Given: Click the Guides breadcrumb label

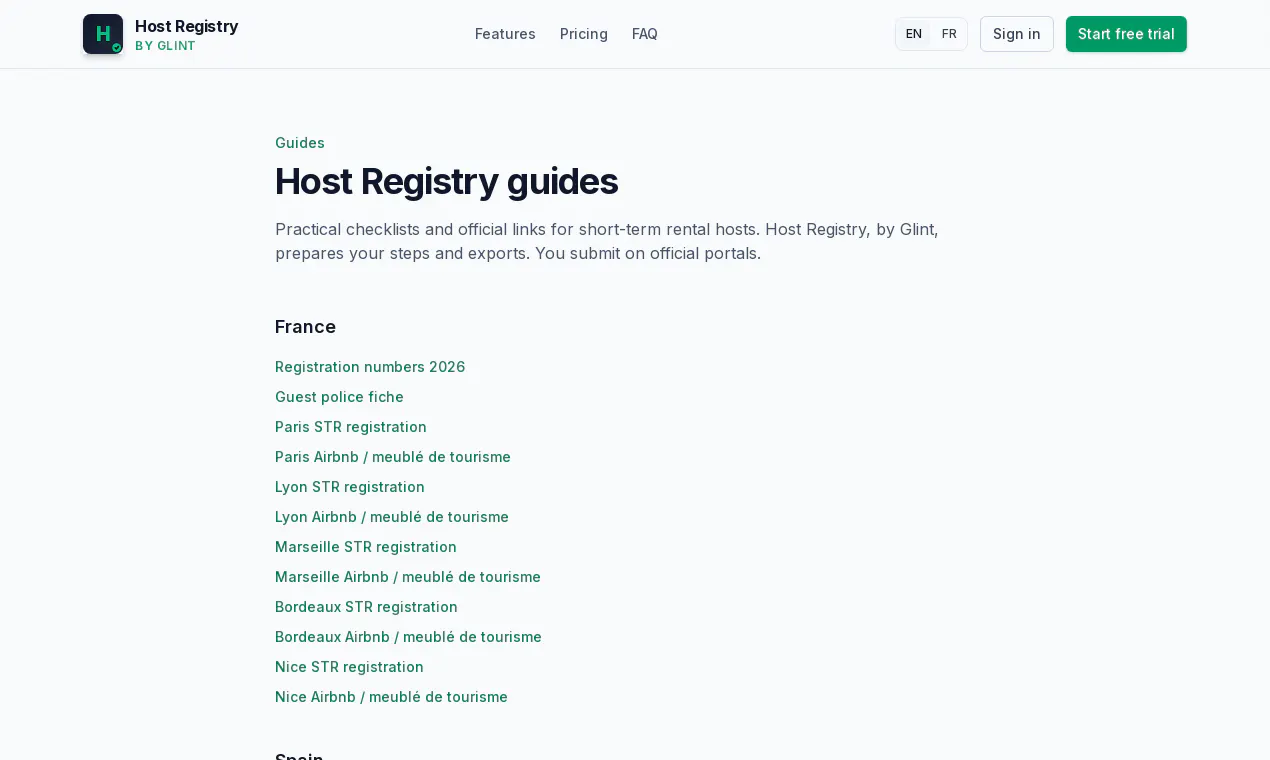Looking at the screenshot, I should click(300, 143).
